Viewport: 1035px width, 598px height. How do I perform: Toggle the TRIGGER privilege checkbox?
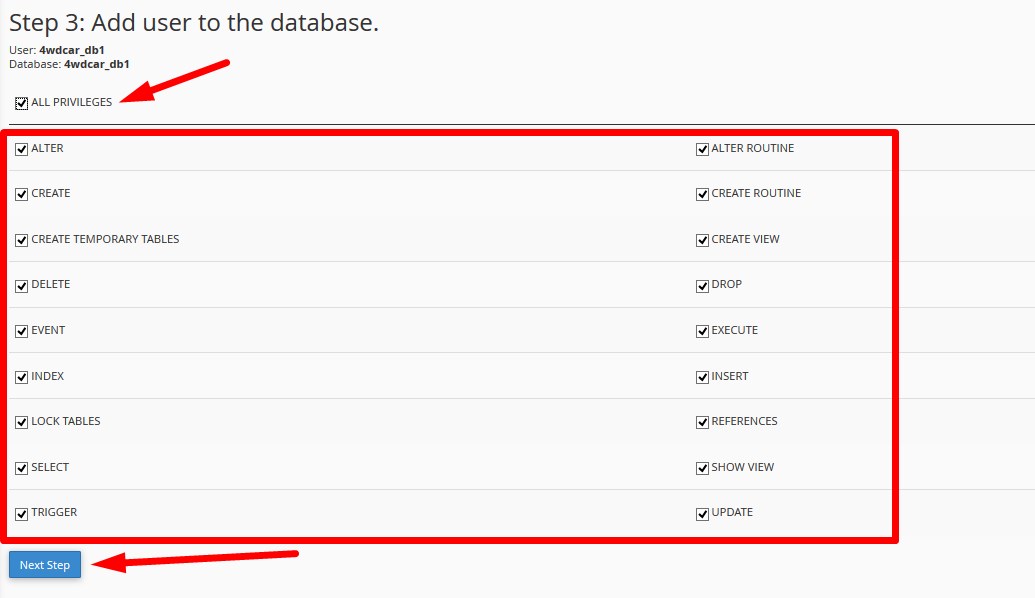coord(22,514)
